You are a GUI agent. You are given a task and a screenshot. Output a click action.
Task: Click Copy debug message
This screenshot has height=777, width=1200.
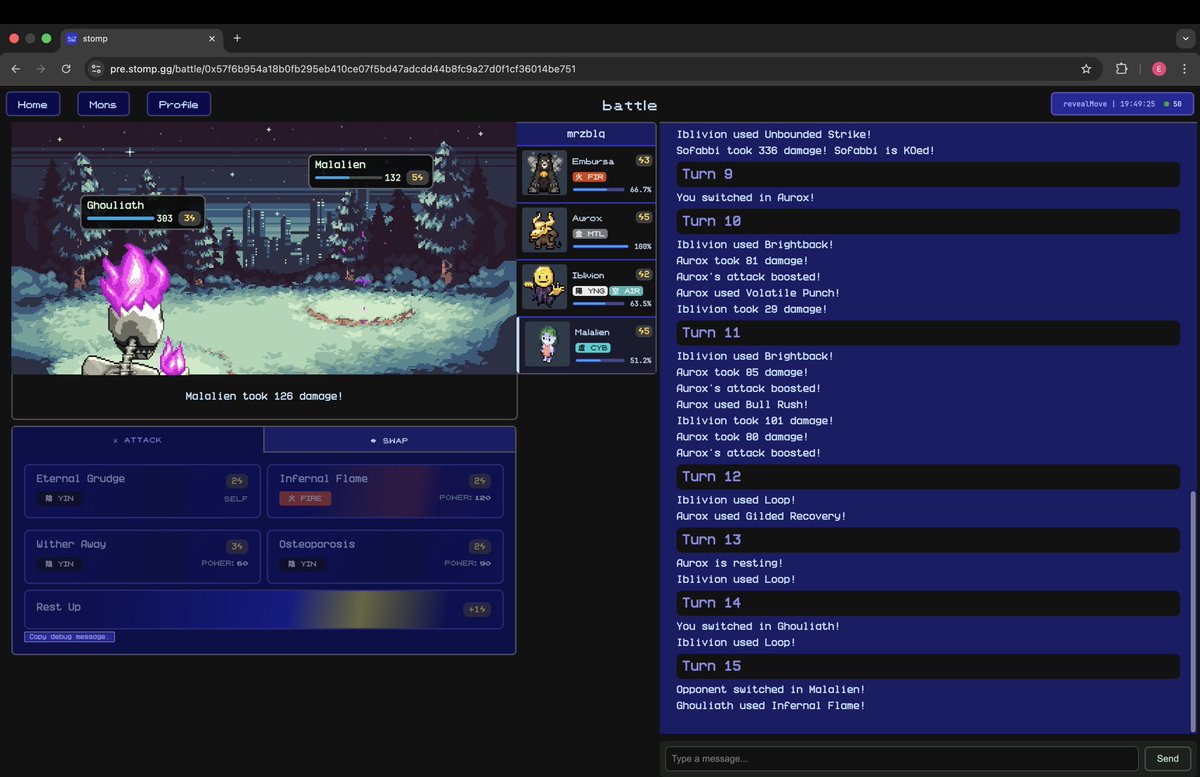pos(70,636)
